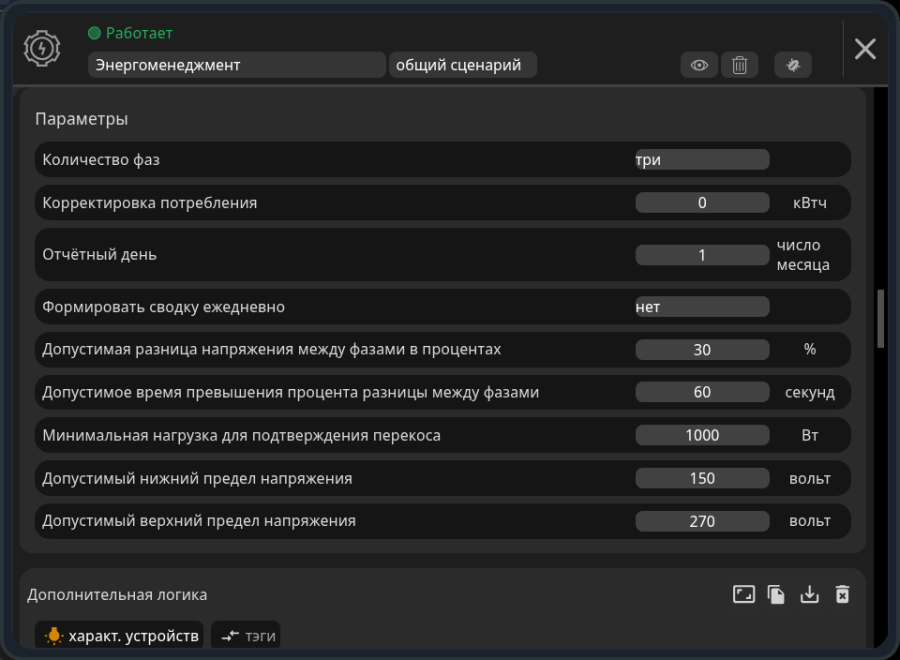Click Допустимый нижний предел напряжения label

[x=197, y=478]
